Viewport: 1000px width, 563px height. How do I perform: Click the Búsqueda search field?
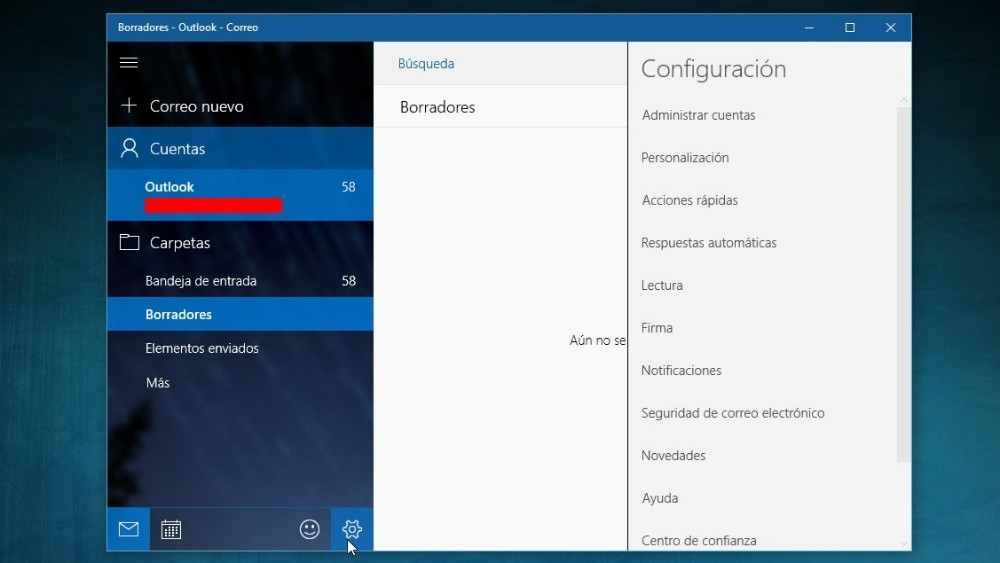[501, 63]
